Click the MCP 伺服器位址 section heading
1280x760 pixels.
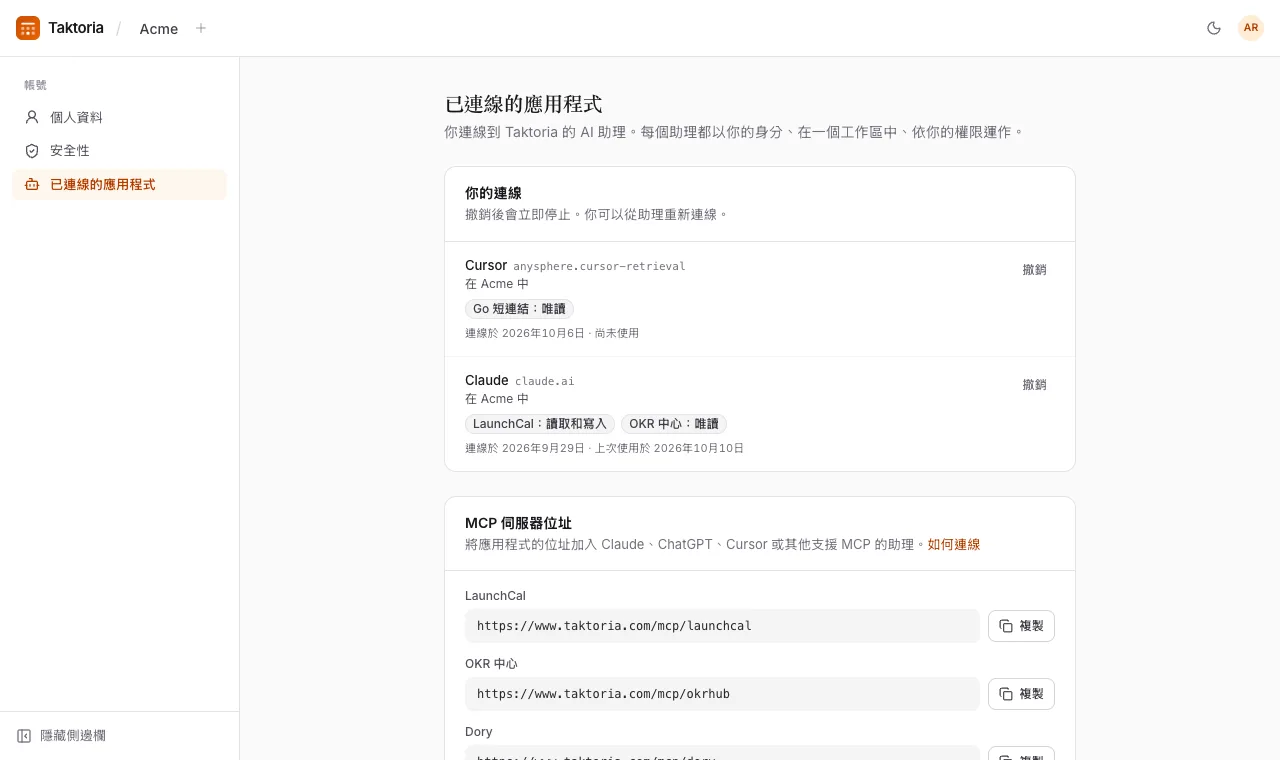tap(518, 523)
